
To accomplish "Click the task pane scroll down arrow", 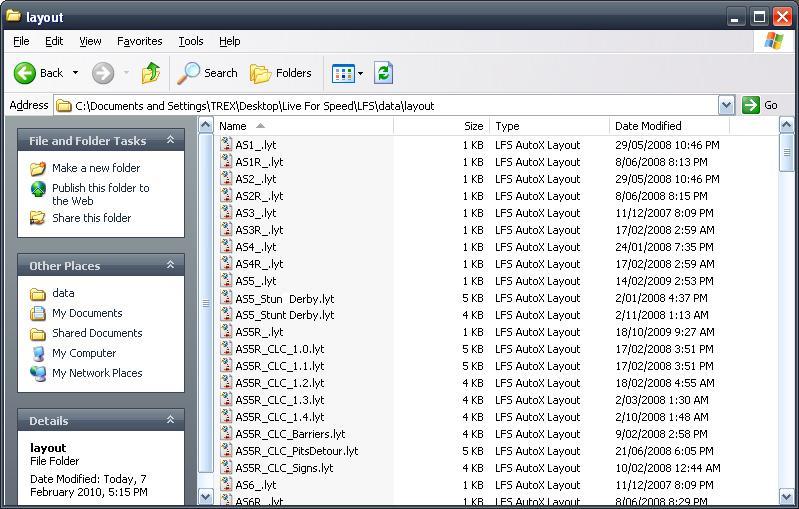I will [206, 496].
